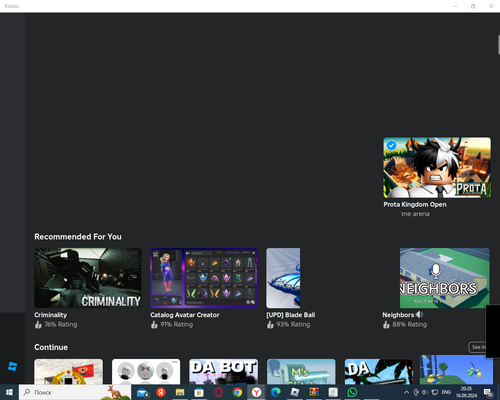
Task: Click the page vertical scrollbar thumb
Action: [499, 44]
